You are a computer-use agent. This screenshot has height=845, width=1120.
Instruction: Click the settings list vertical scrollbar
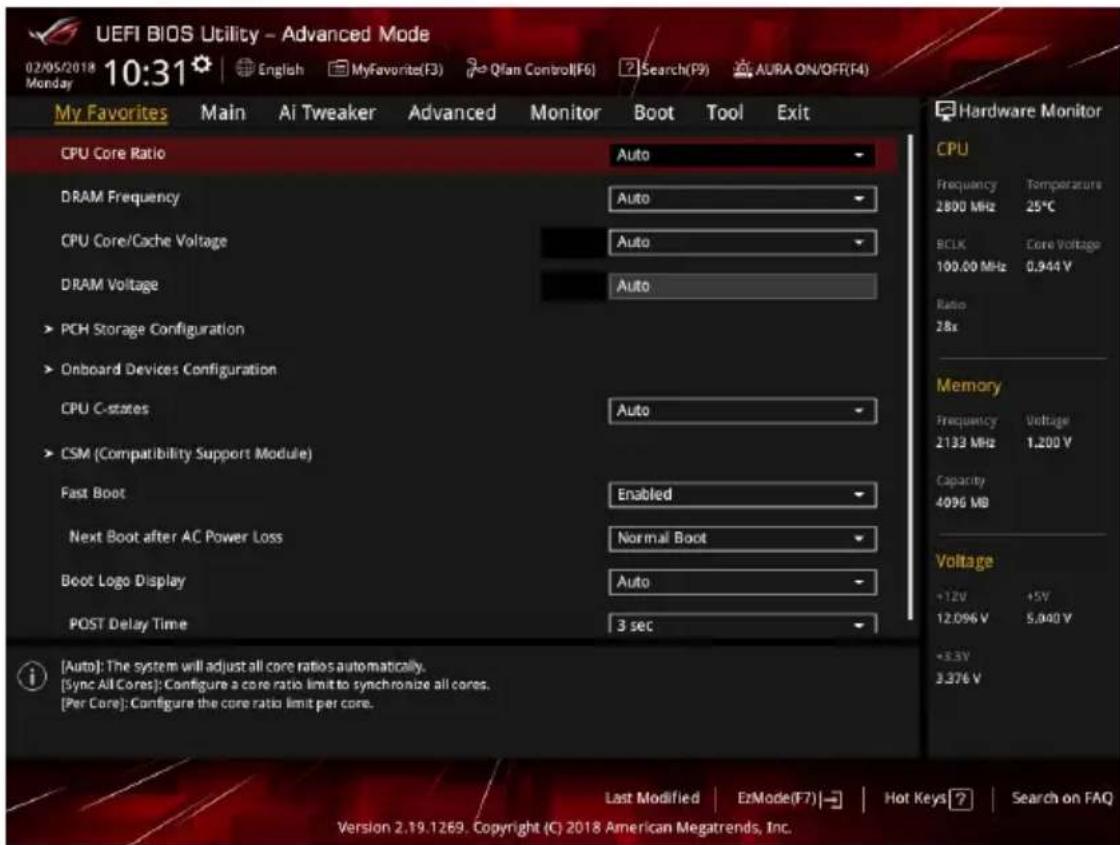[x=911, y=377]
